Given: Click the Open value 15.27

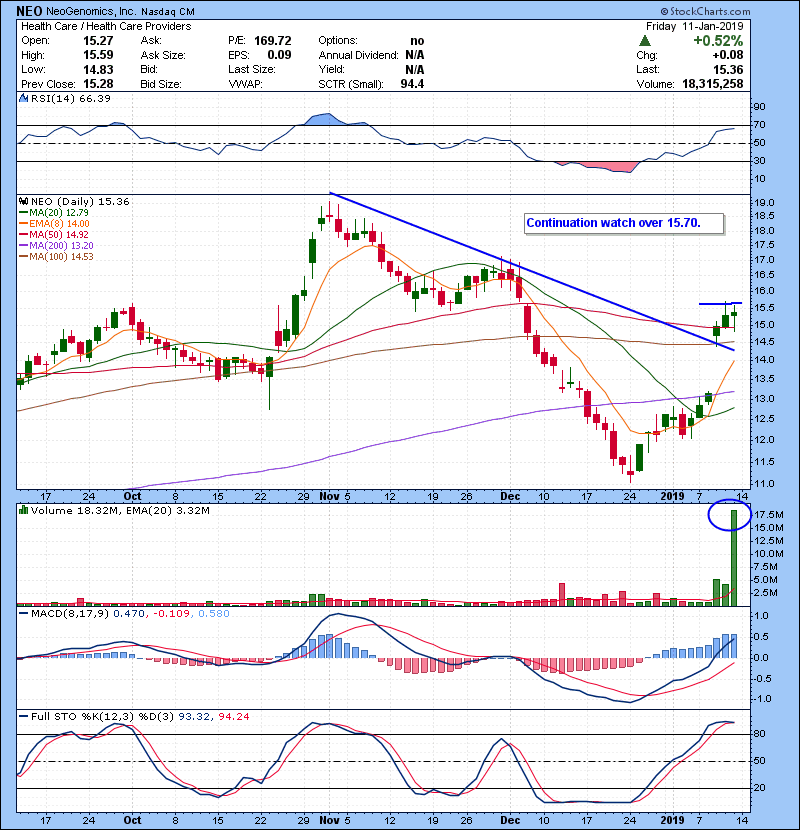Looking at the screenshot, I should pyautogui.click(x=98, y=41).
